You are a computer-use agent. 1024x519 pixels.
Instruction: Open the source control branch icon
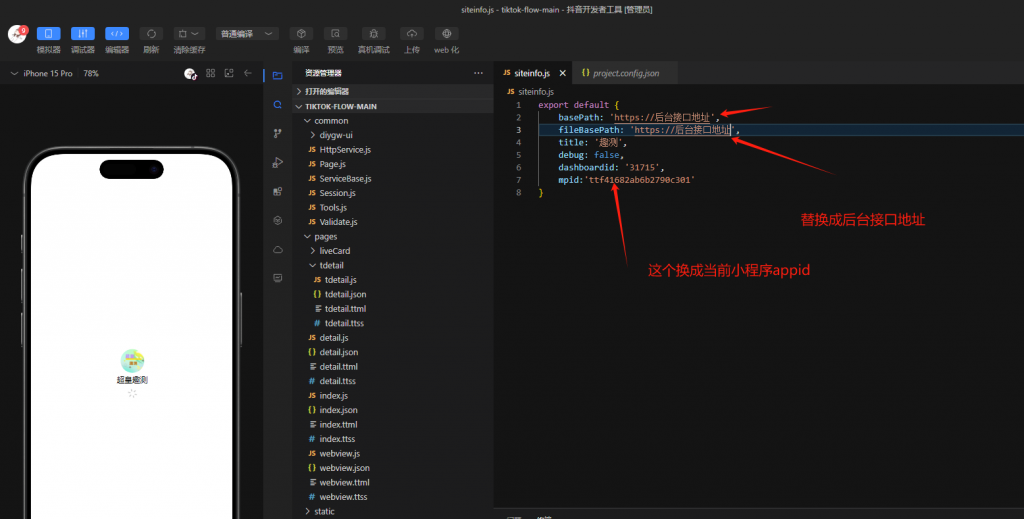277,133
